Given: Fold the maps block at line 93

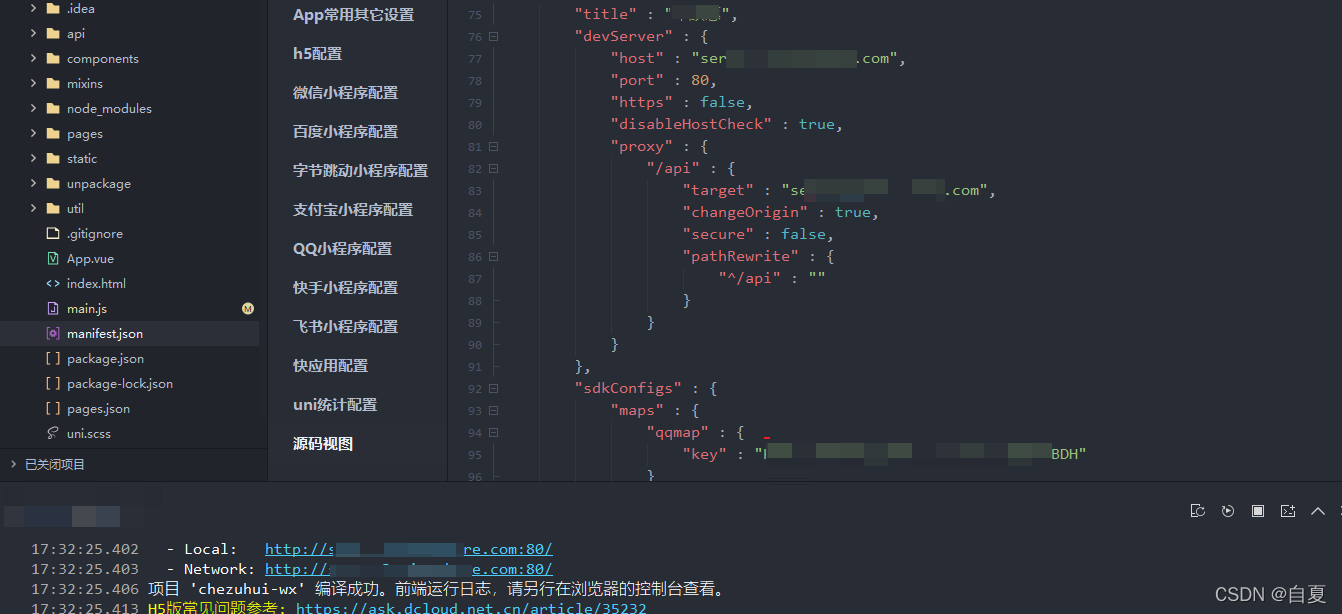Looking at the screenshot, I should [494, 411].
